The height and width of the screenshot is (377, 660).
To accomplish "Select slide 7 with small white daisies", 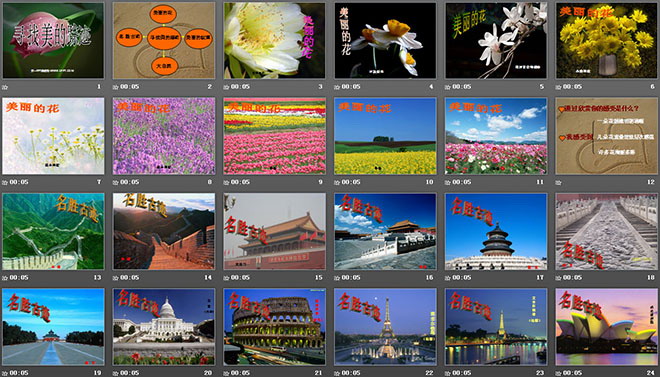I will (53, 136).
